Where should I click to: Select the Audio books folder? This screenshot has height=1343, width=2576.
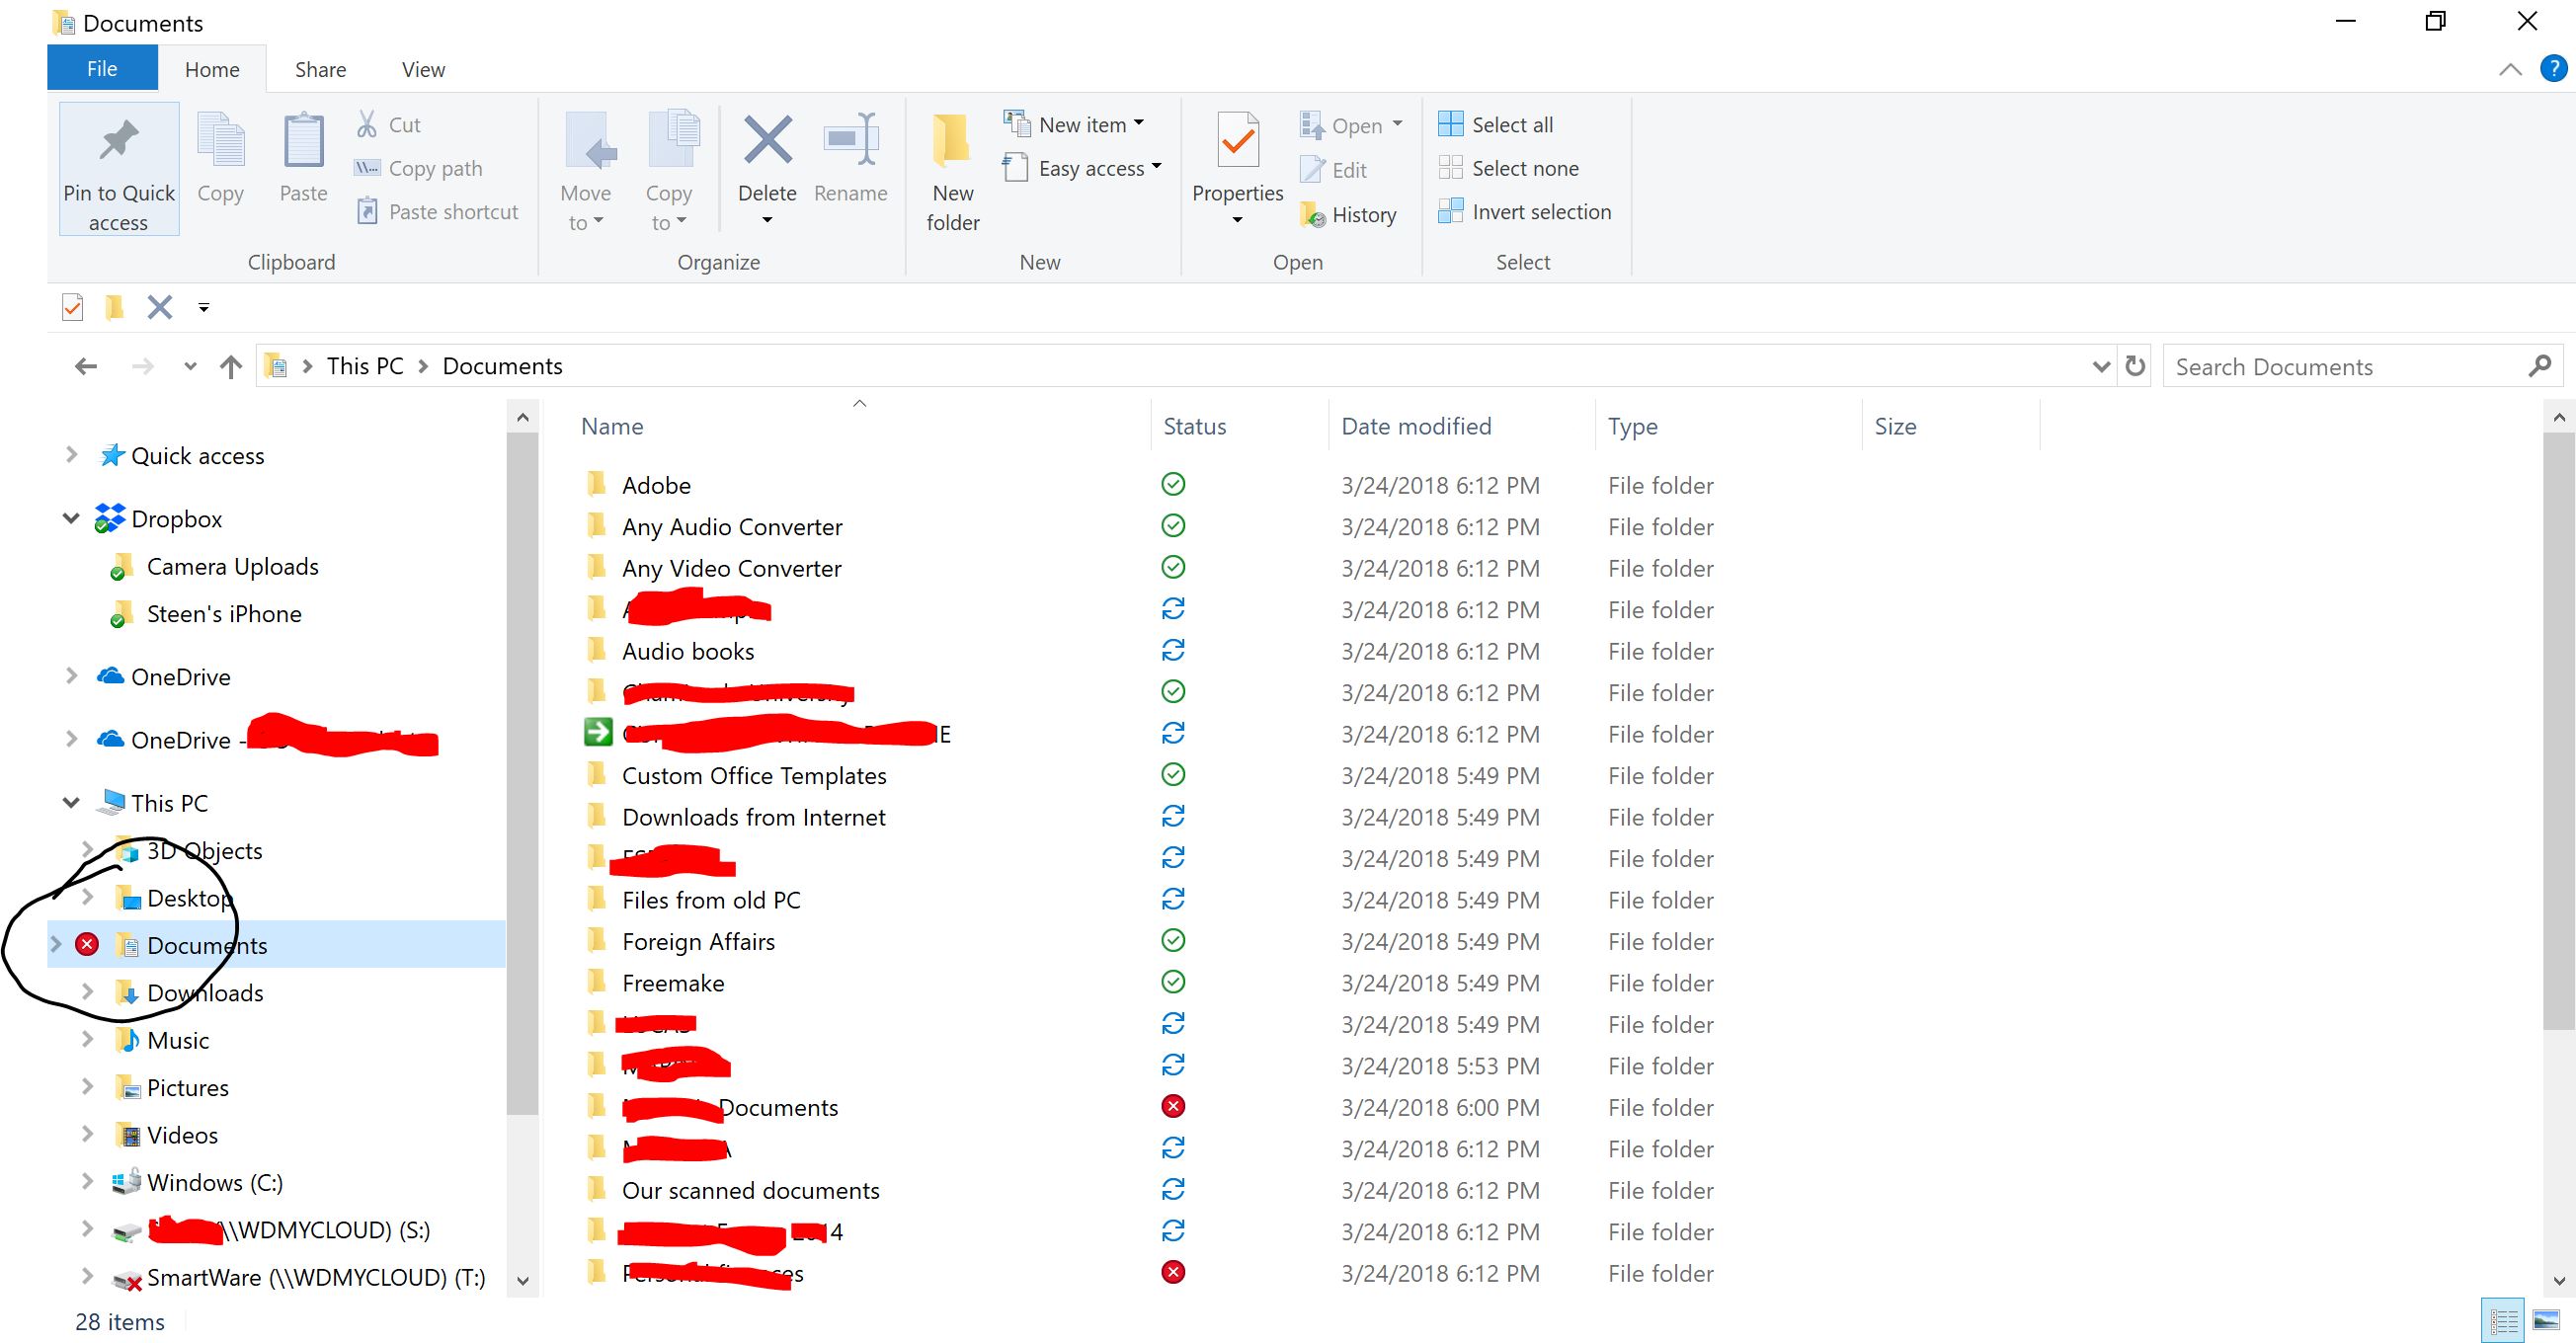pos(688,651)
